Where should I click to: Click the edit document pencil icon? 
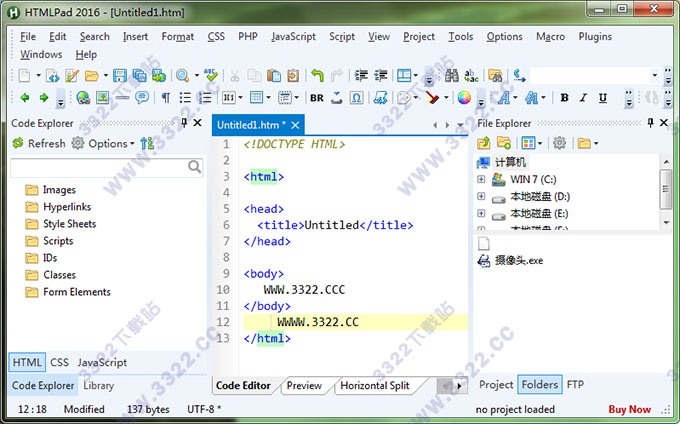[x=72, y=75]
